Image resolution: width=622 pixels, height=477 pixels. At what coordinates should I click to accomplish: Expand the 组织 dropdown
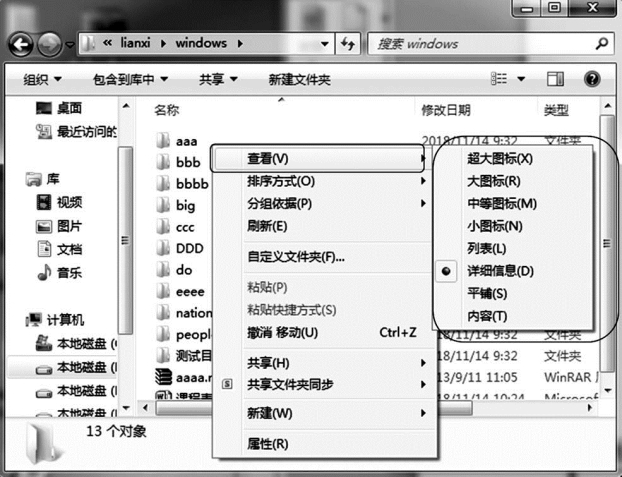tap(42, 79)
